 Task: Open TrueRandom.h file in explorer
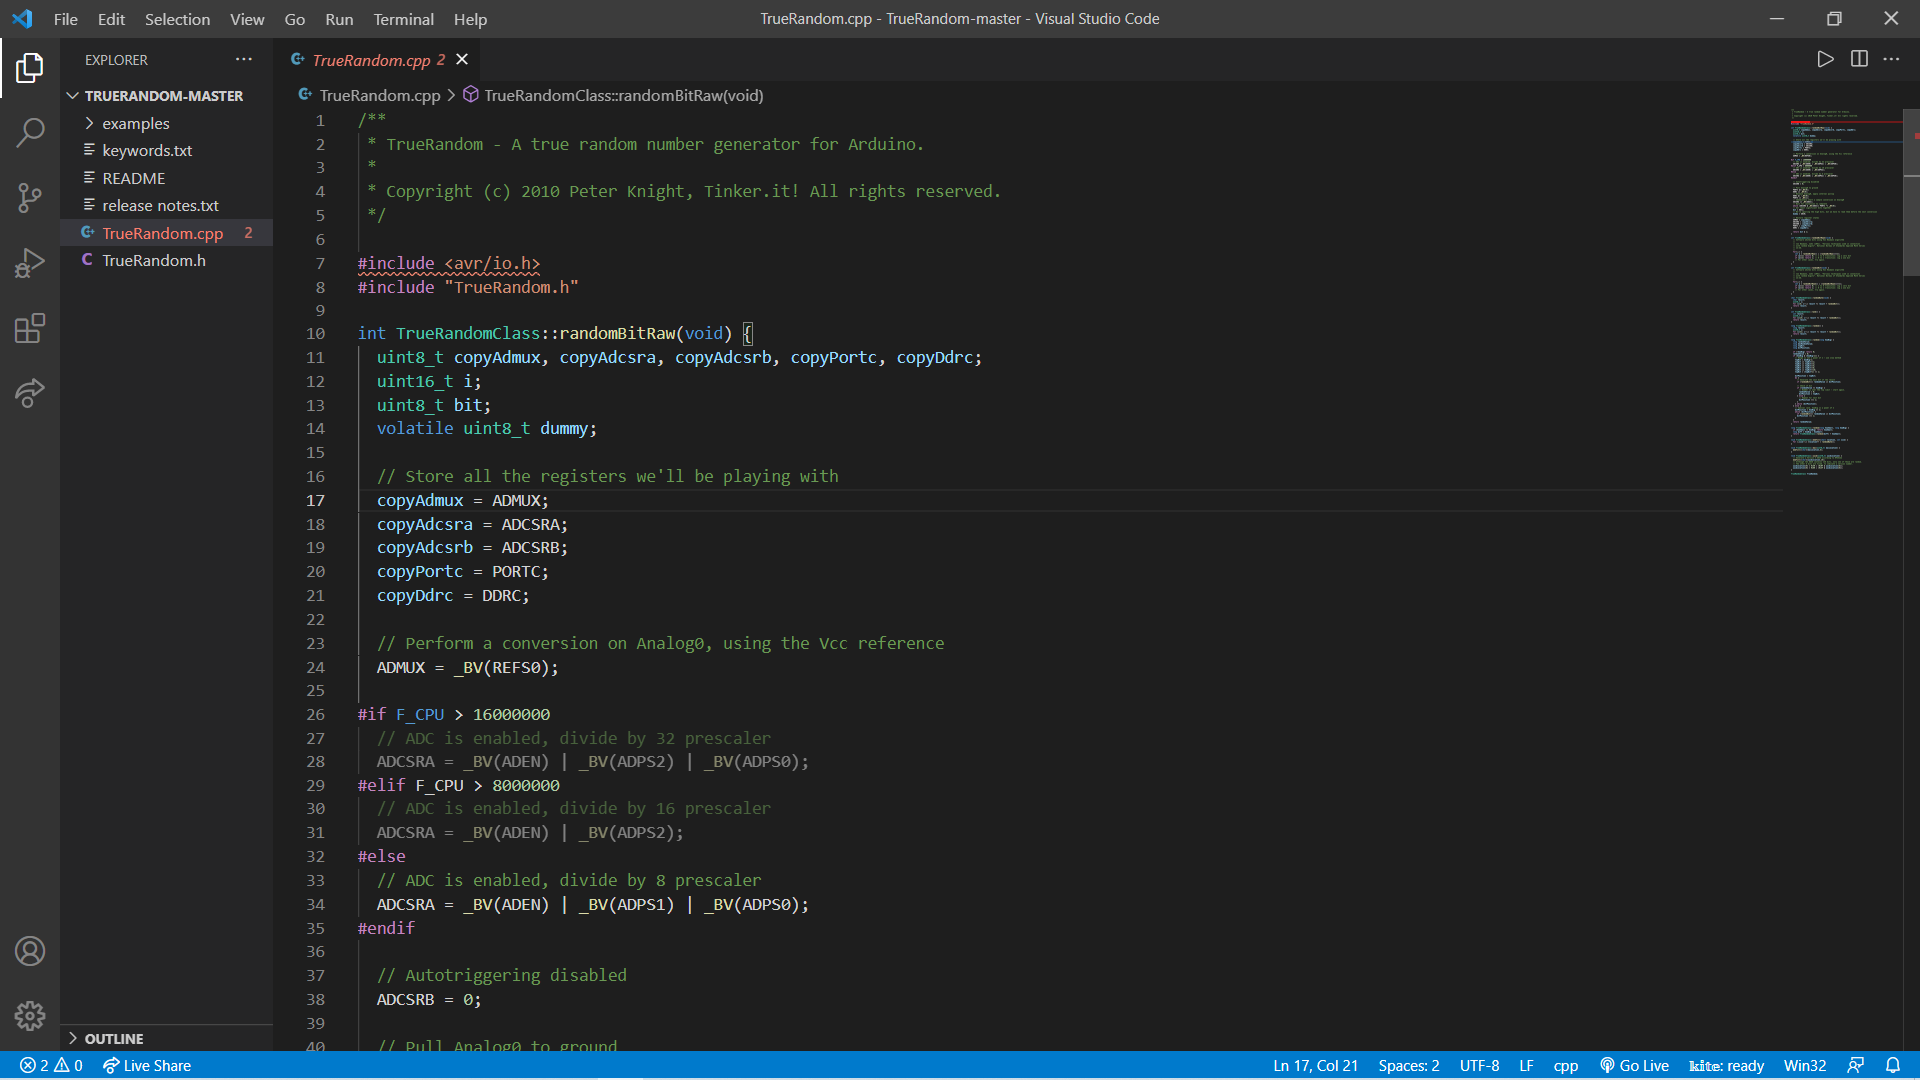click(153, 260)
